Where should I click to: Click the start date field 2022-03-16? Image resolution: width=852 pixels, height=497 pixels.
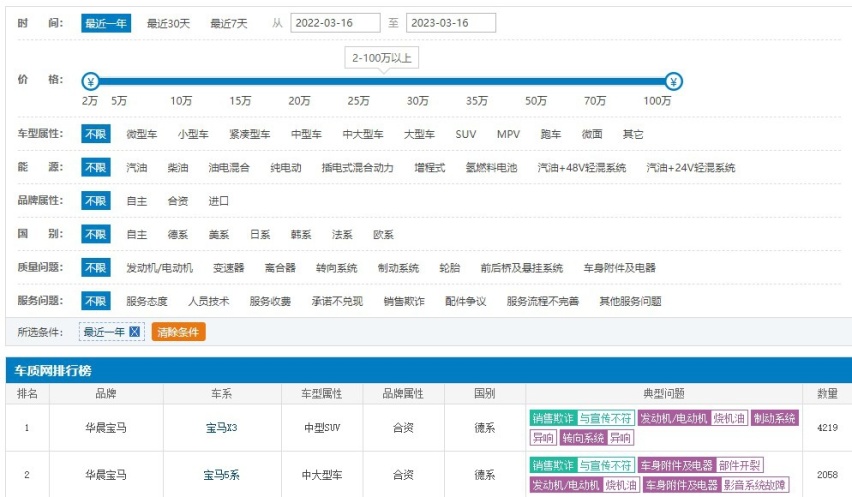pyautogui.click(x=335, y=23)
